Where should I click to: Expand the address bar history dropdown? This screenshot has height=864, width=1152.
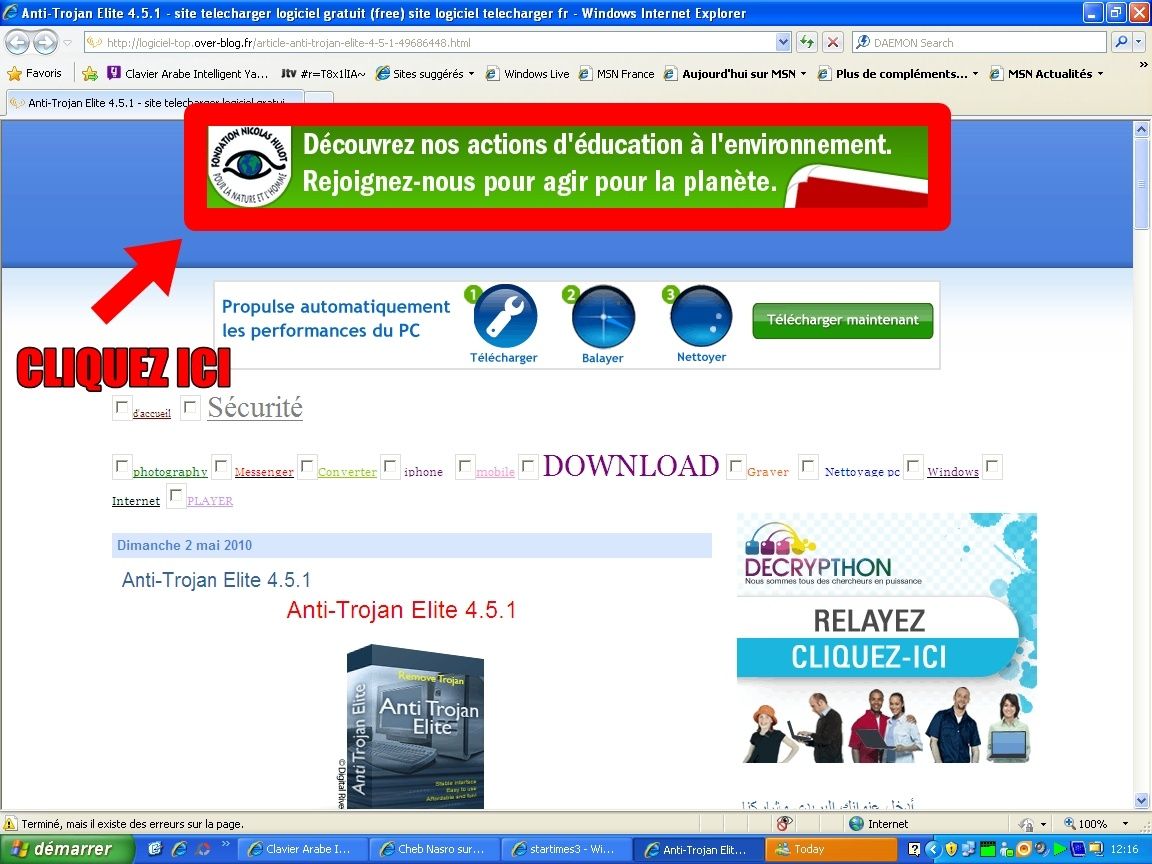pyautogui.click(x=783, y=43)
